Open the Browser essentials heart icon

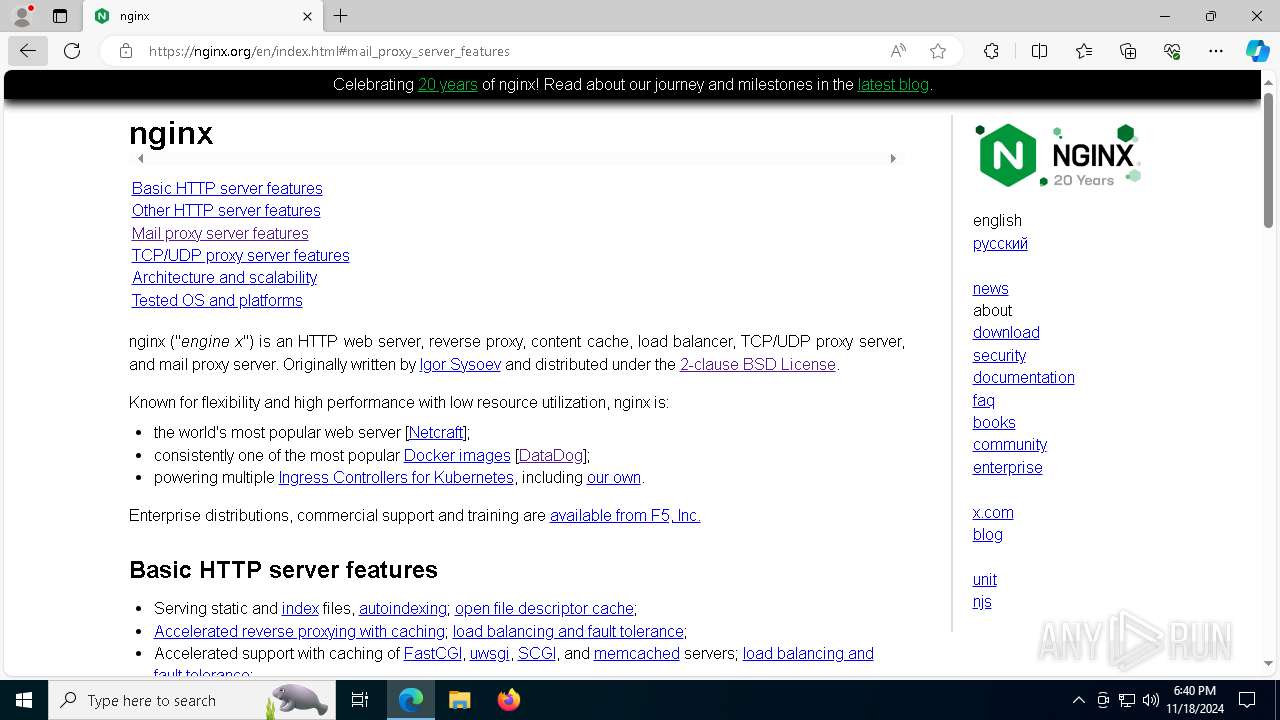(1172, 51)
